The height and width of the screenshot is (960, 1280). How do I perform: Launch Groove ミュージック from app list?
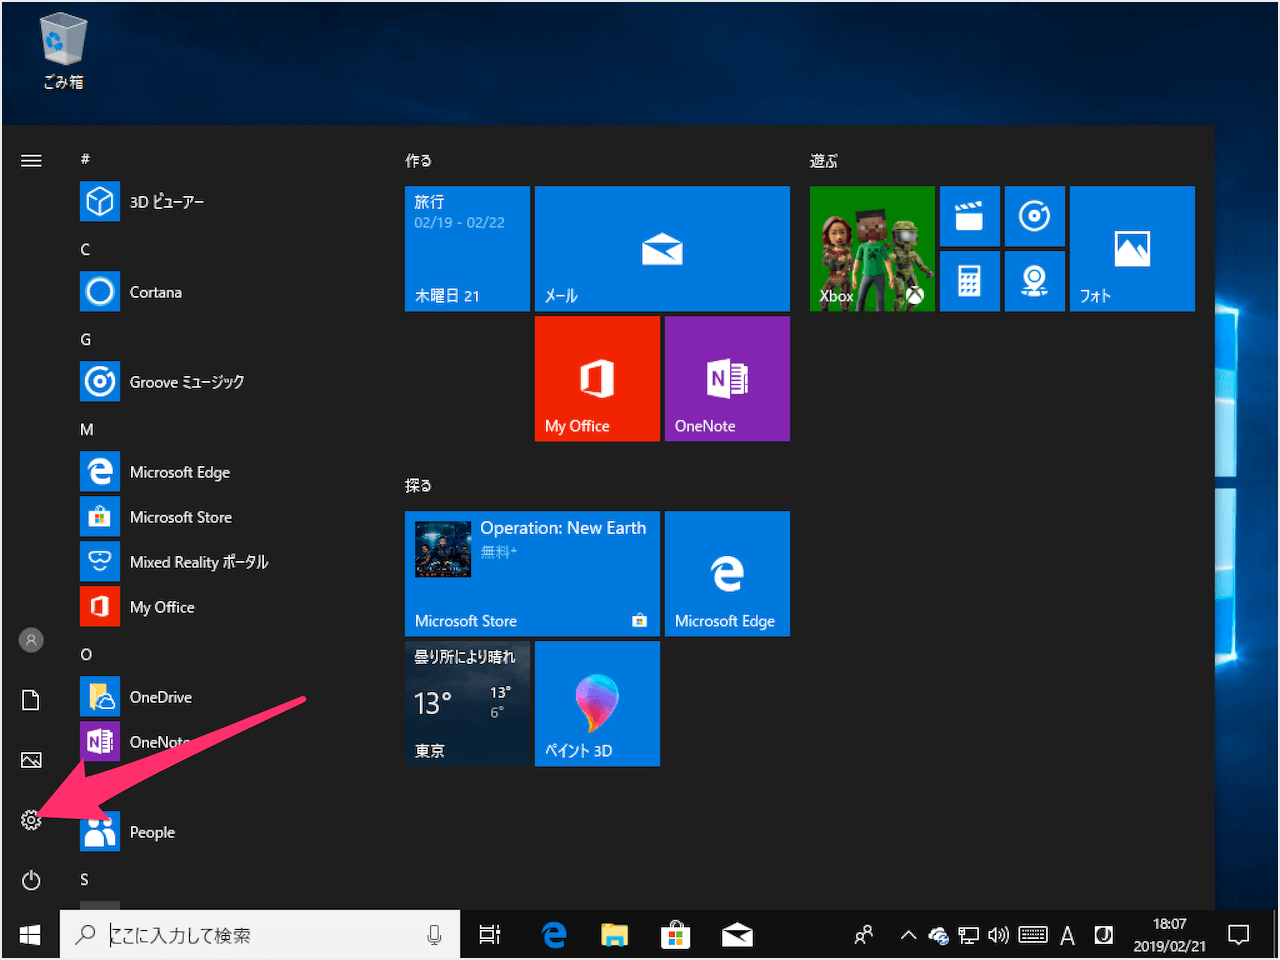point(220,382)
